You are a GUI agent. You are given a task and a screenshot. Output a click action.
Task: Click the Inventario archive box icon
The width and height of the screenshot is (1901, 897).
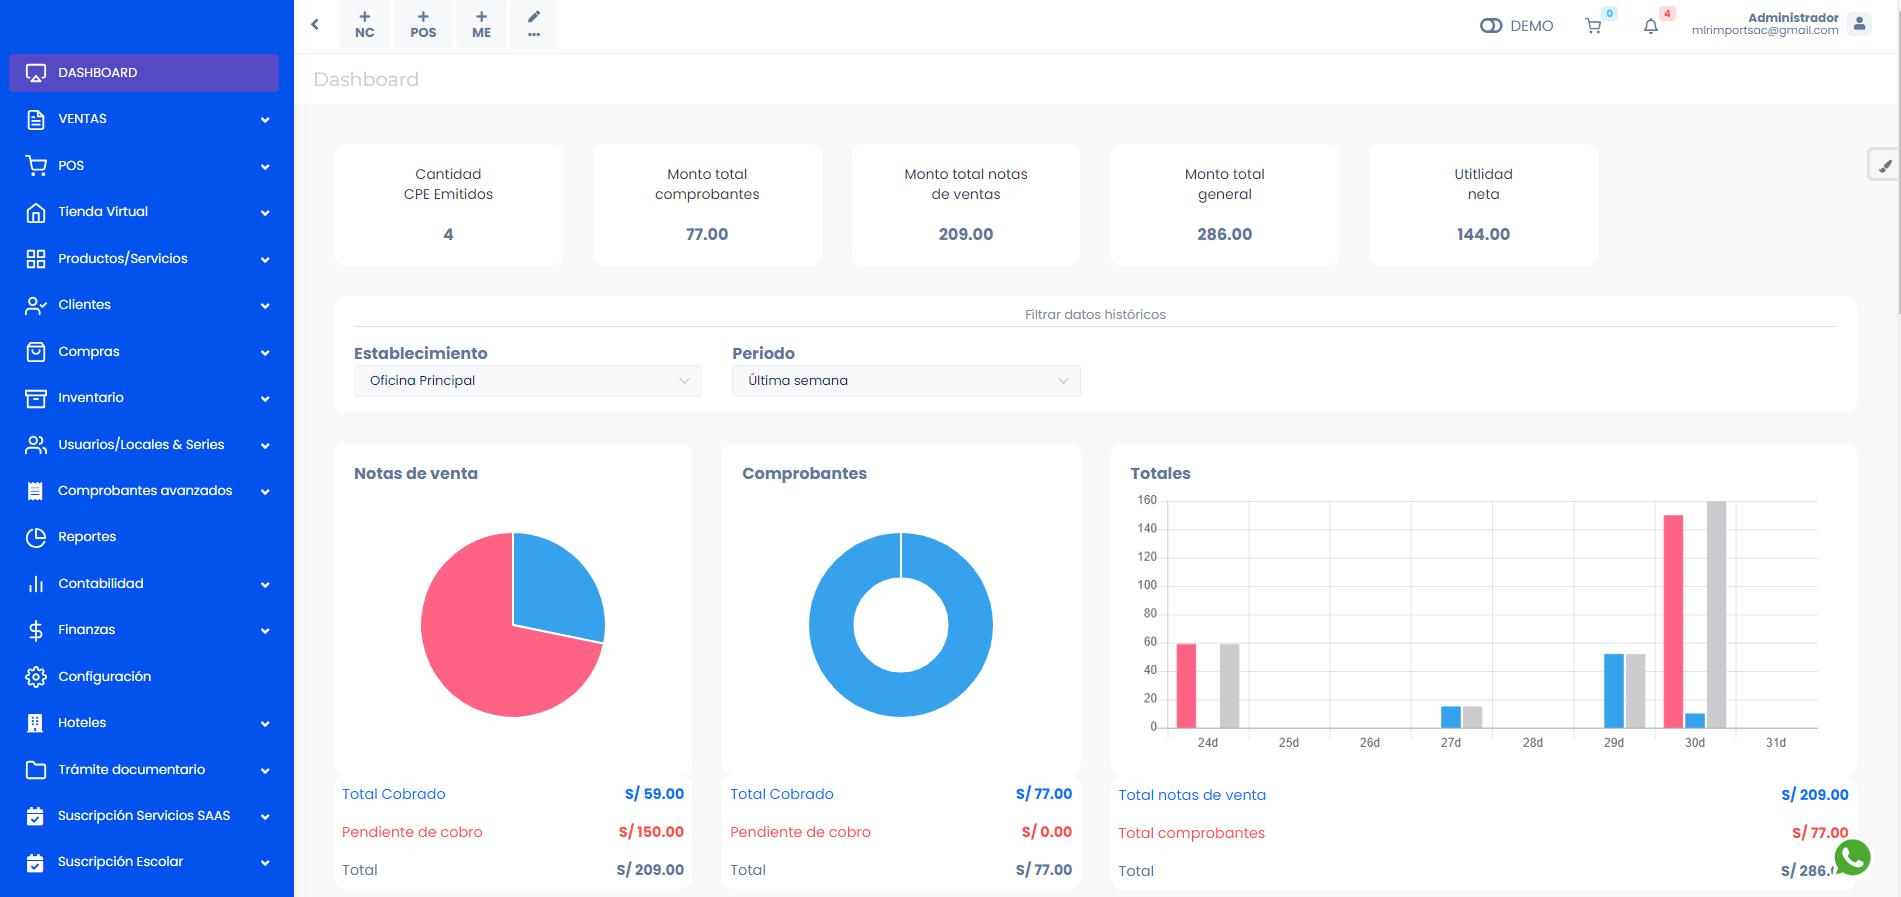(x=36, y=398)
